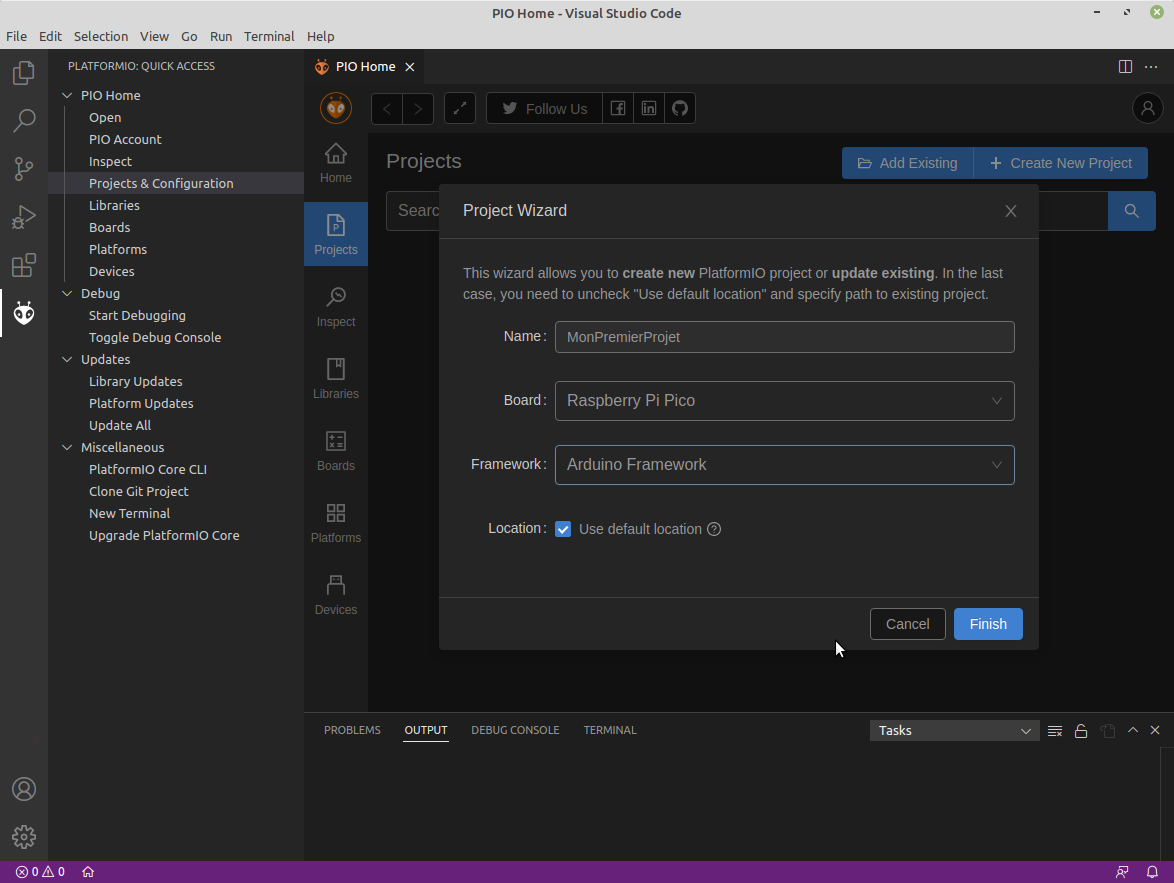
Task: Close the PIO Home editor tab
Action: point(410,67)
